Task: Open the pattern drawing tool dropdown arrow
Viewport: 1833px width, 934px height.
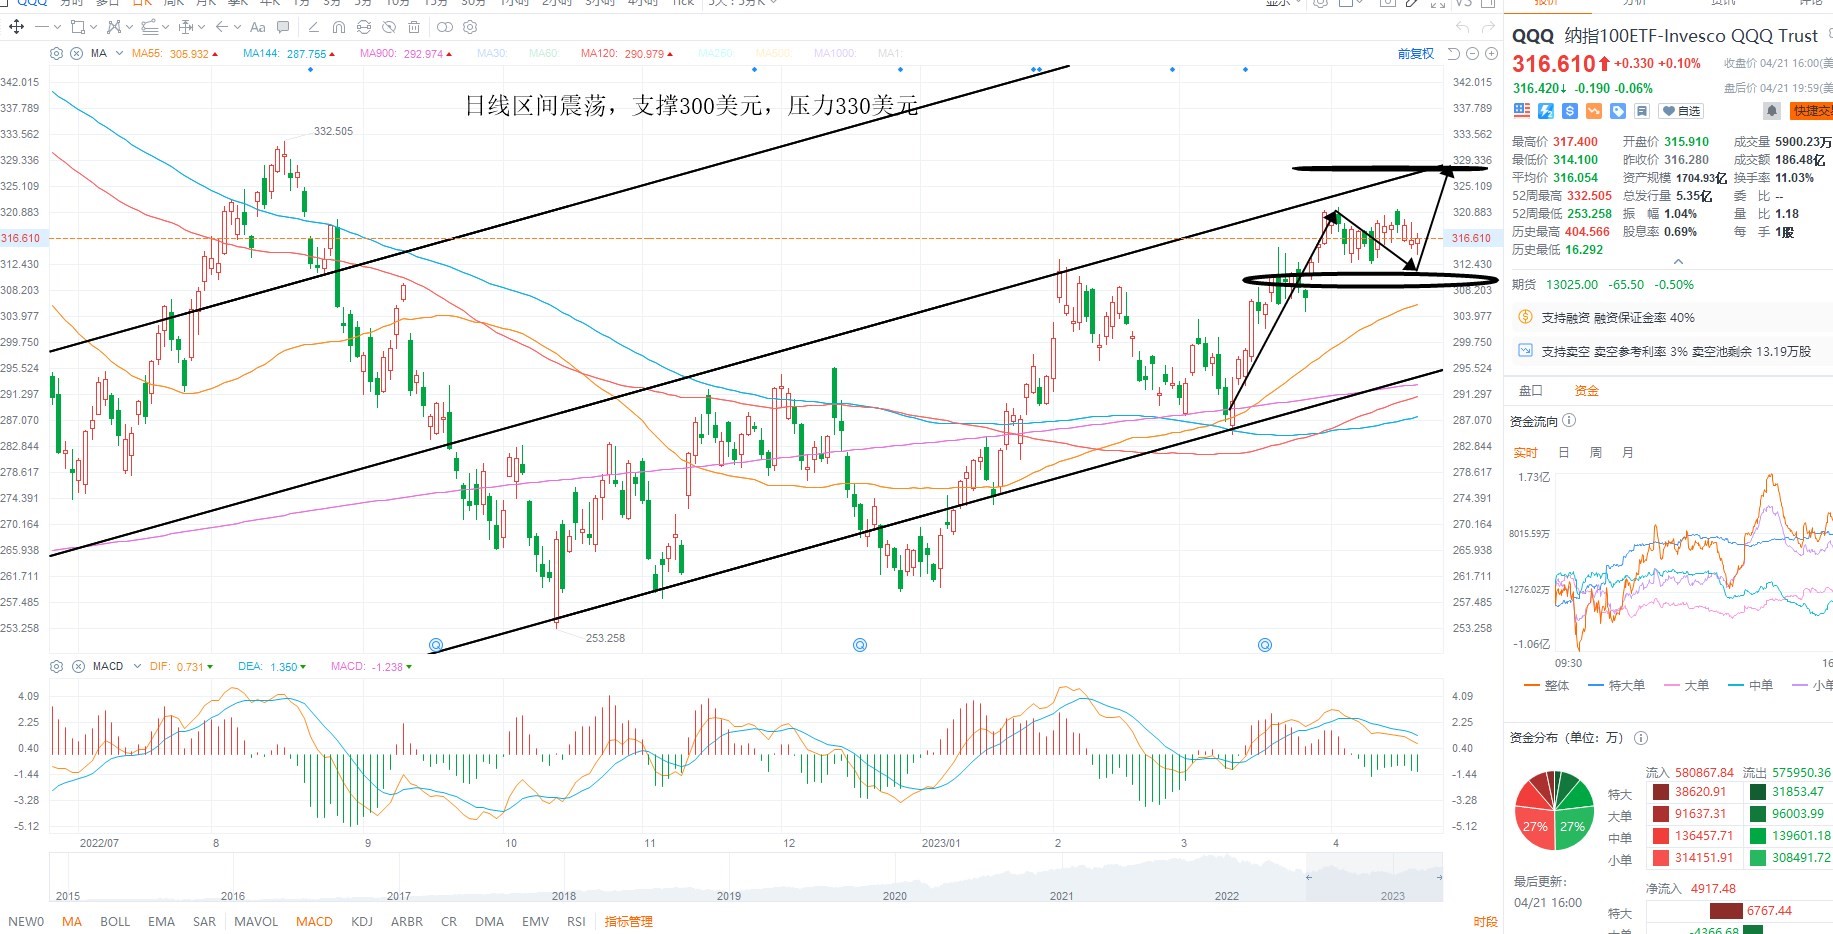Action: [x=129, y=27]
